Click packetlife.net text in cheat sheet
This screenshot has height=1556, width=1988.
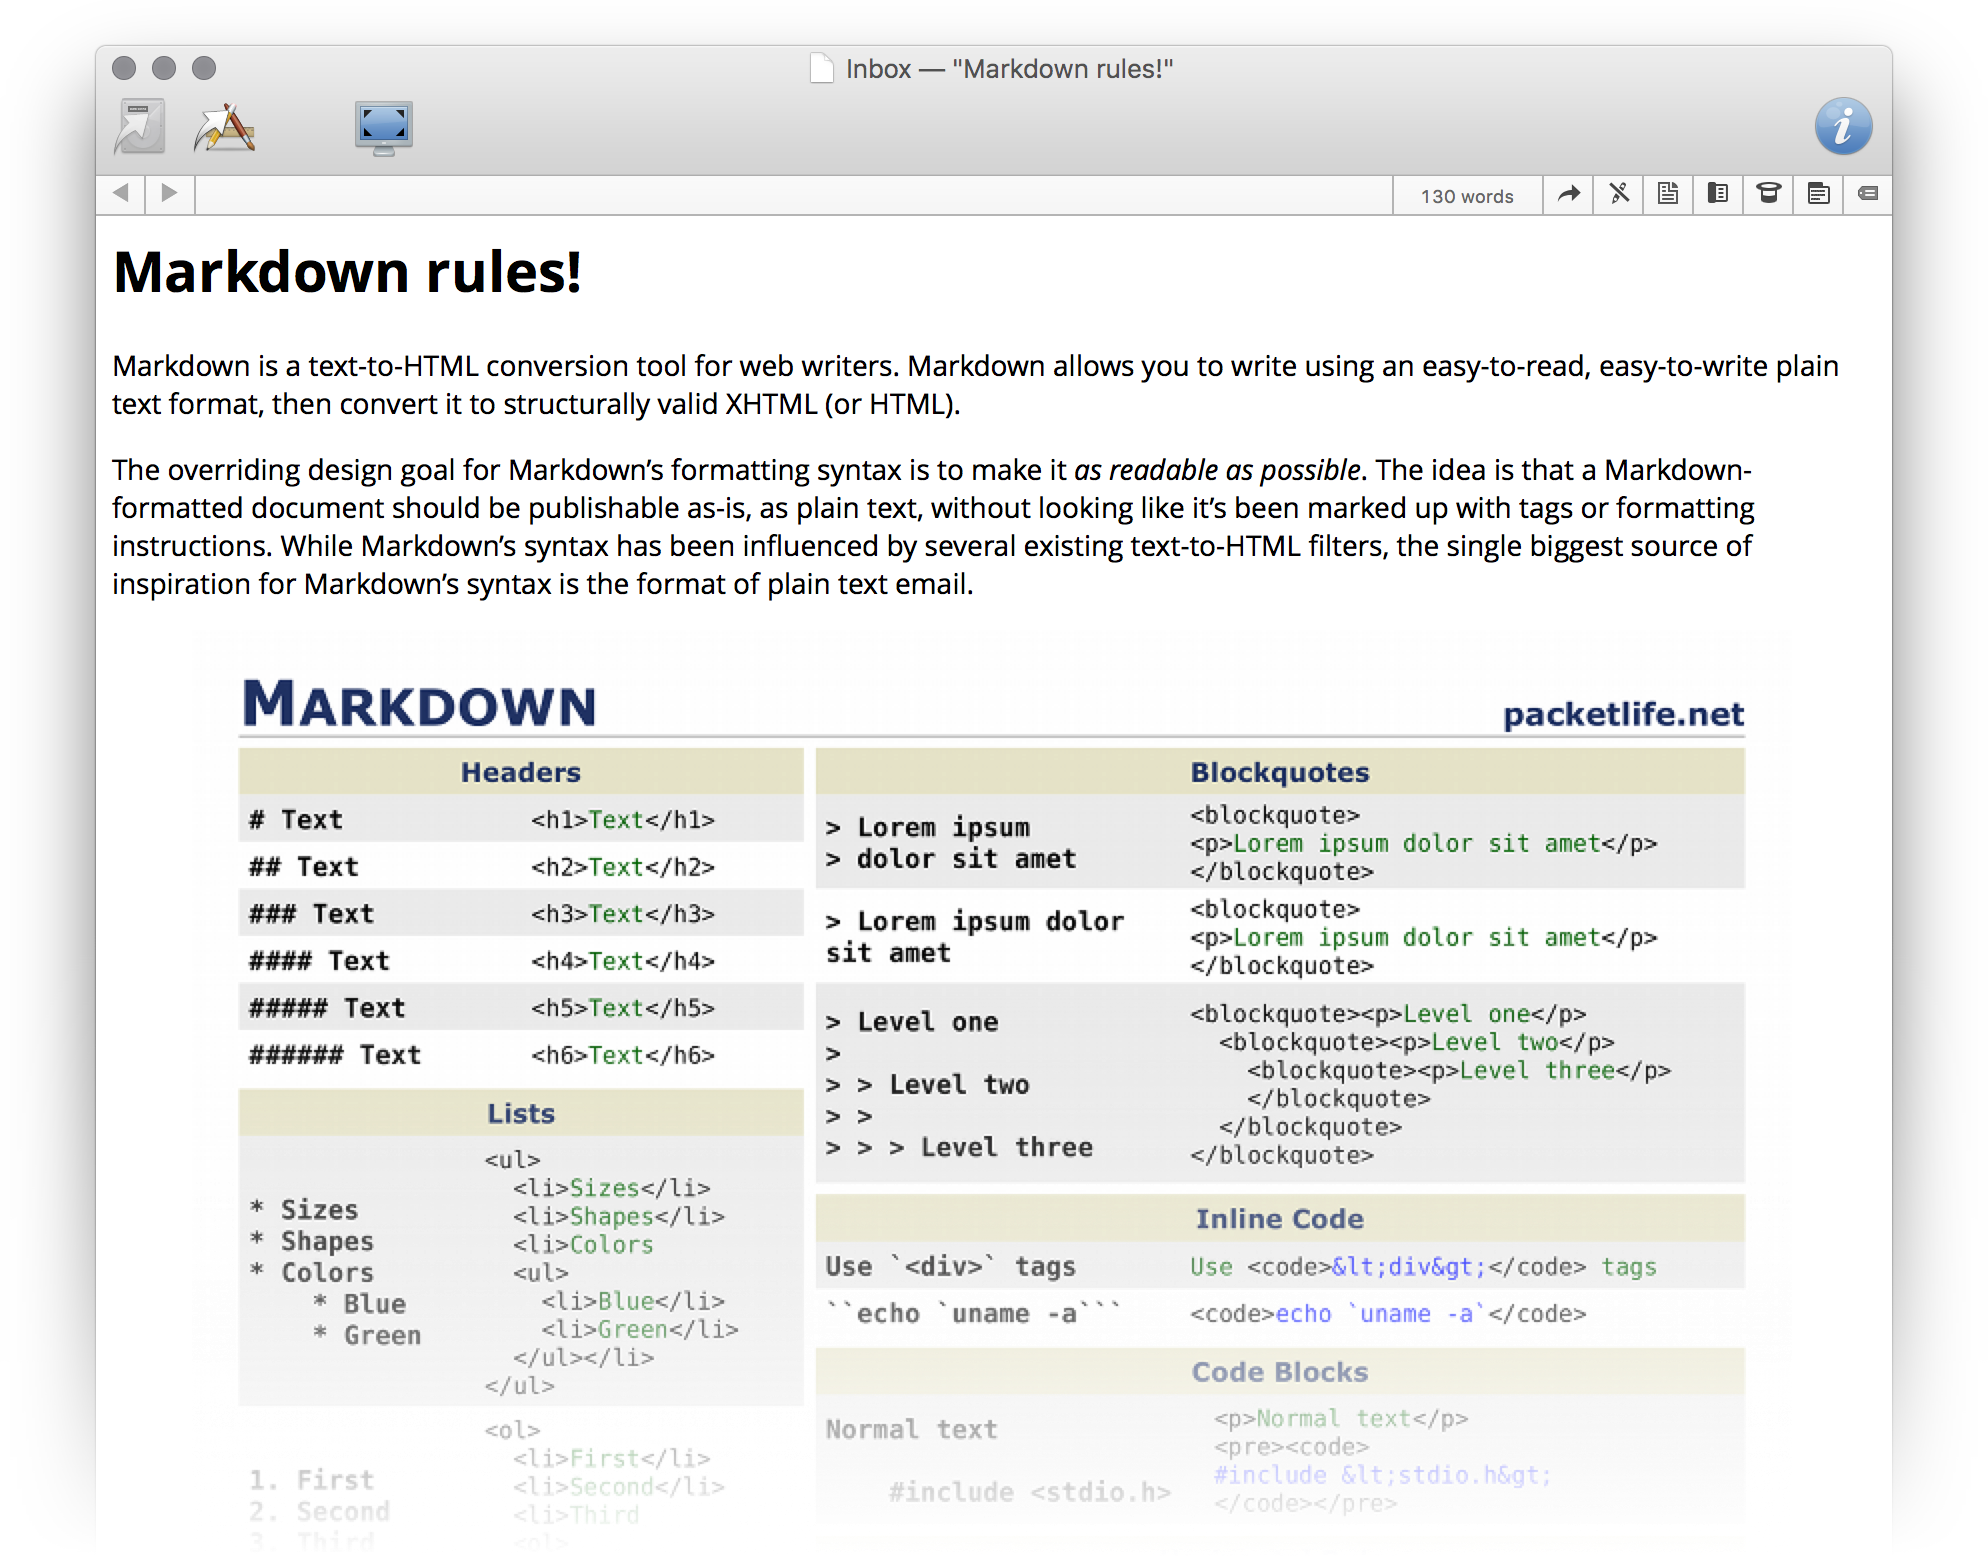tap(1622, 714)
